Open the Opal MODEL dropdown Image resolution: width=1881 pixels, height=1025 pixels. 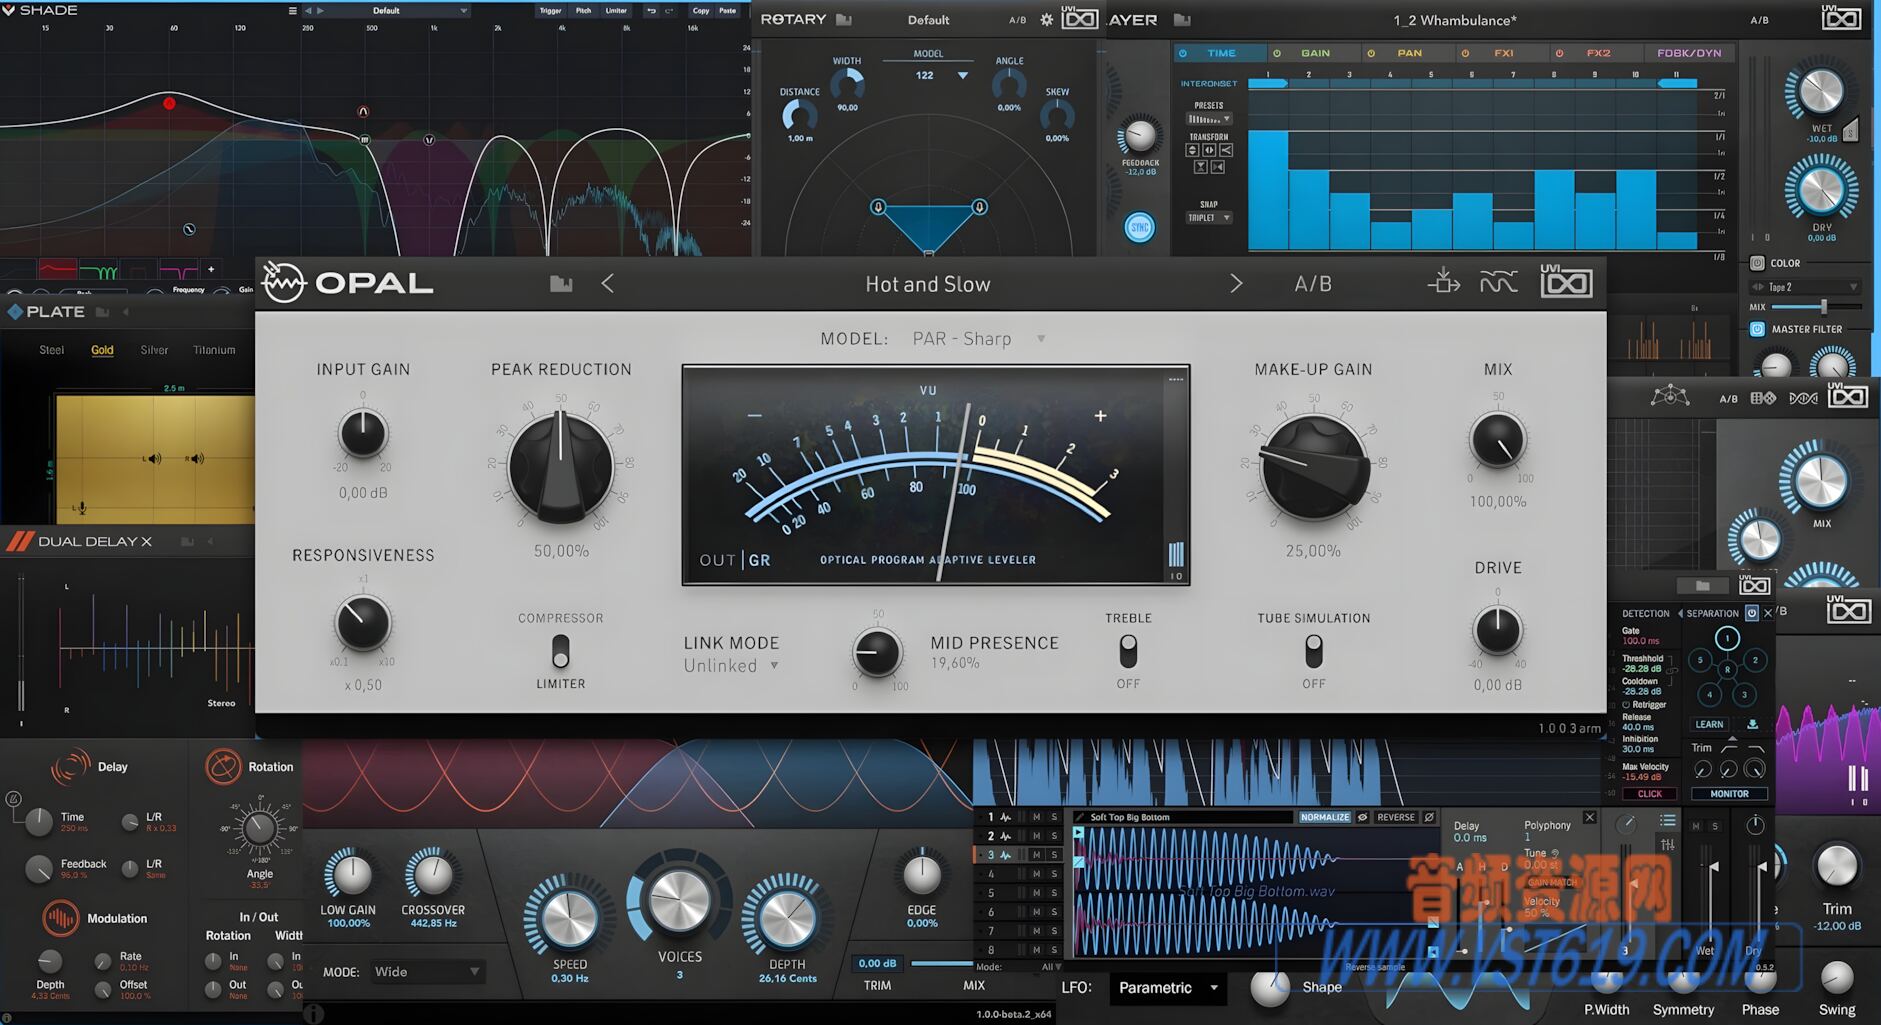(979, 338)
